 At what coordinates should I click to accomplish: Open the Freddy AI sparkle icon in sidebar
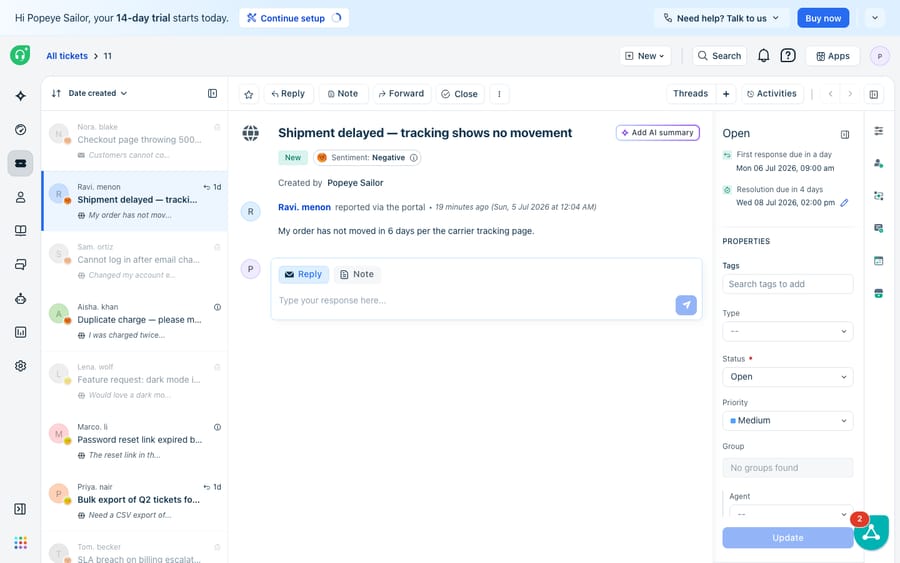[x=21, y=96]
